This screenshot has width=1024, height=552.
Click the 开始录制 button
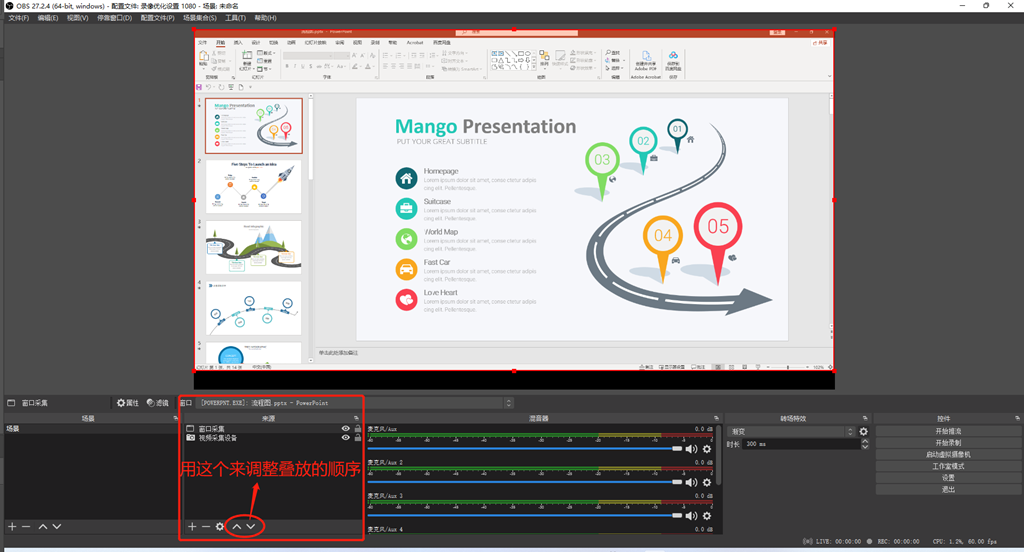point(947,442)
